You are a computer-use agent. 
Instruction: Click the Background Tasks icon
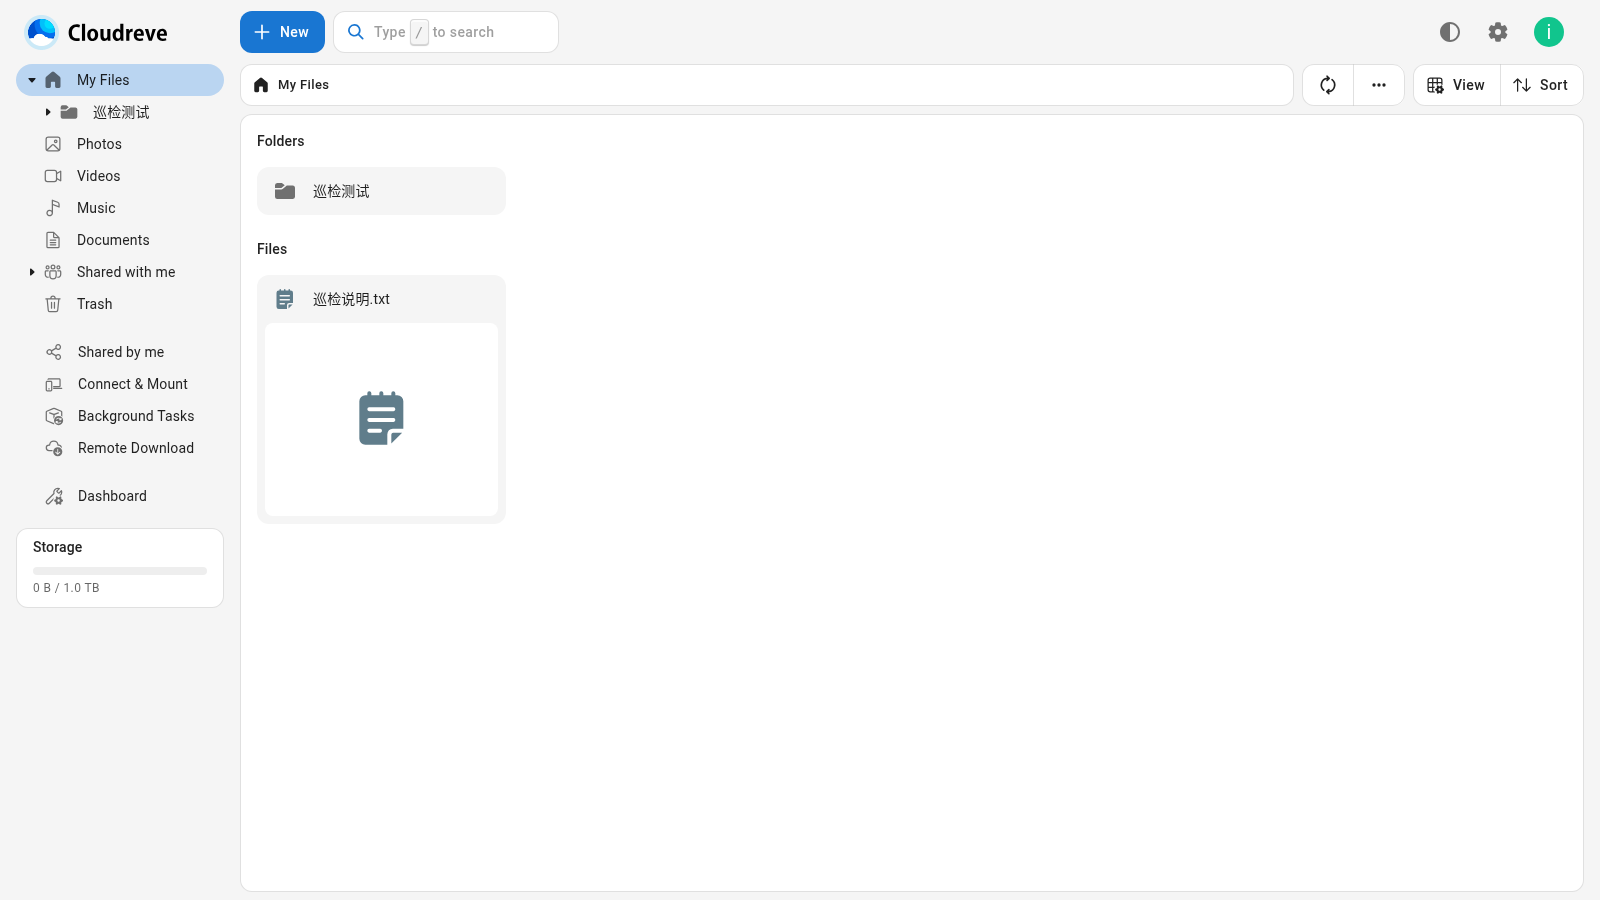click(54, 416)
